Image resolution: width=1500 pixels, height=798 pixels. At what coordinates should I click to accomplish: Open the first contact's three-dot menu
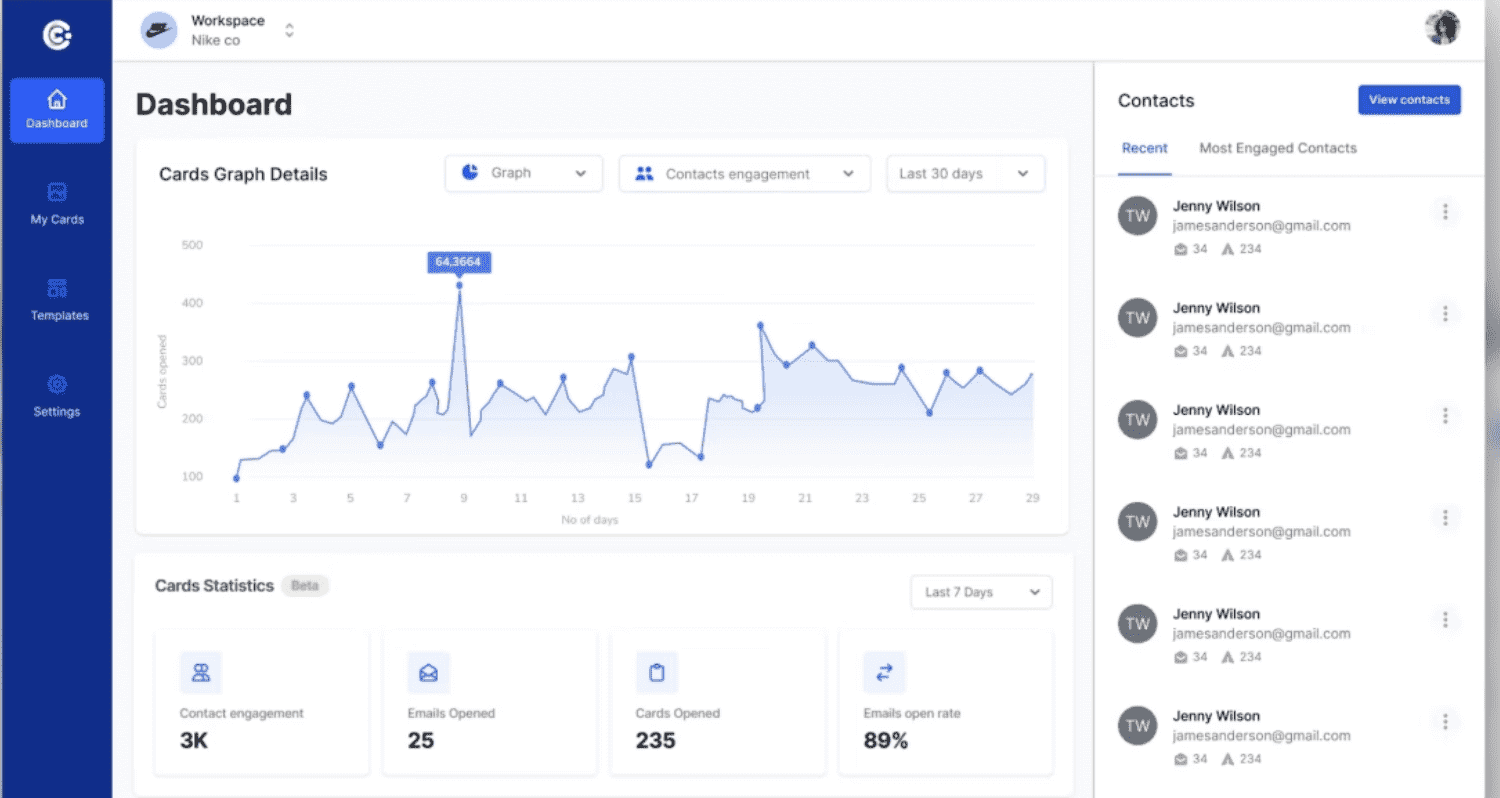tap(1445, 212)
